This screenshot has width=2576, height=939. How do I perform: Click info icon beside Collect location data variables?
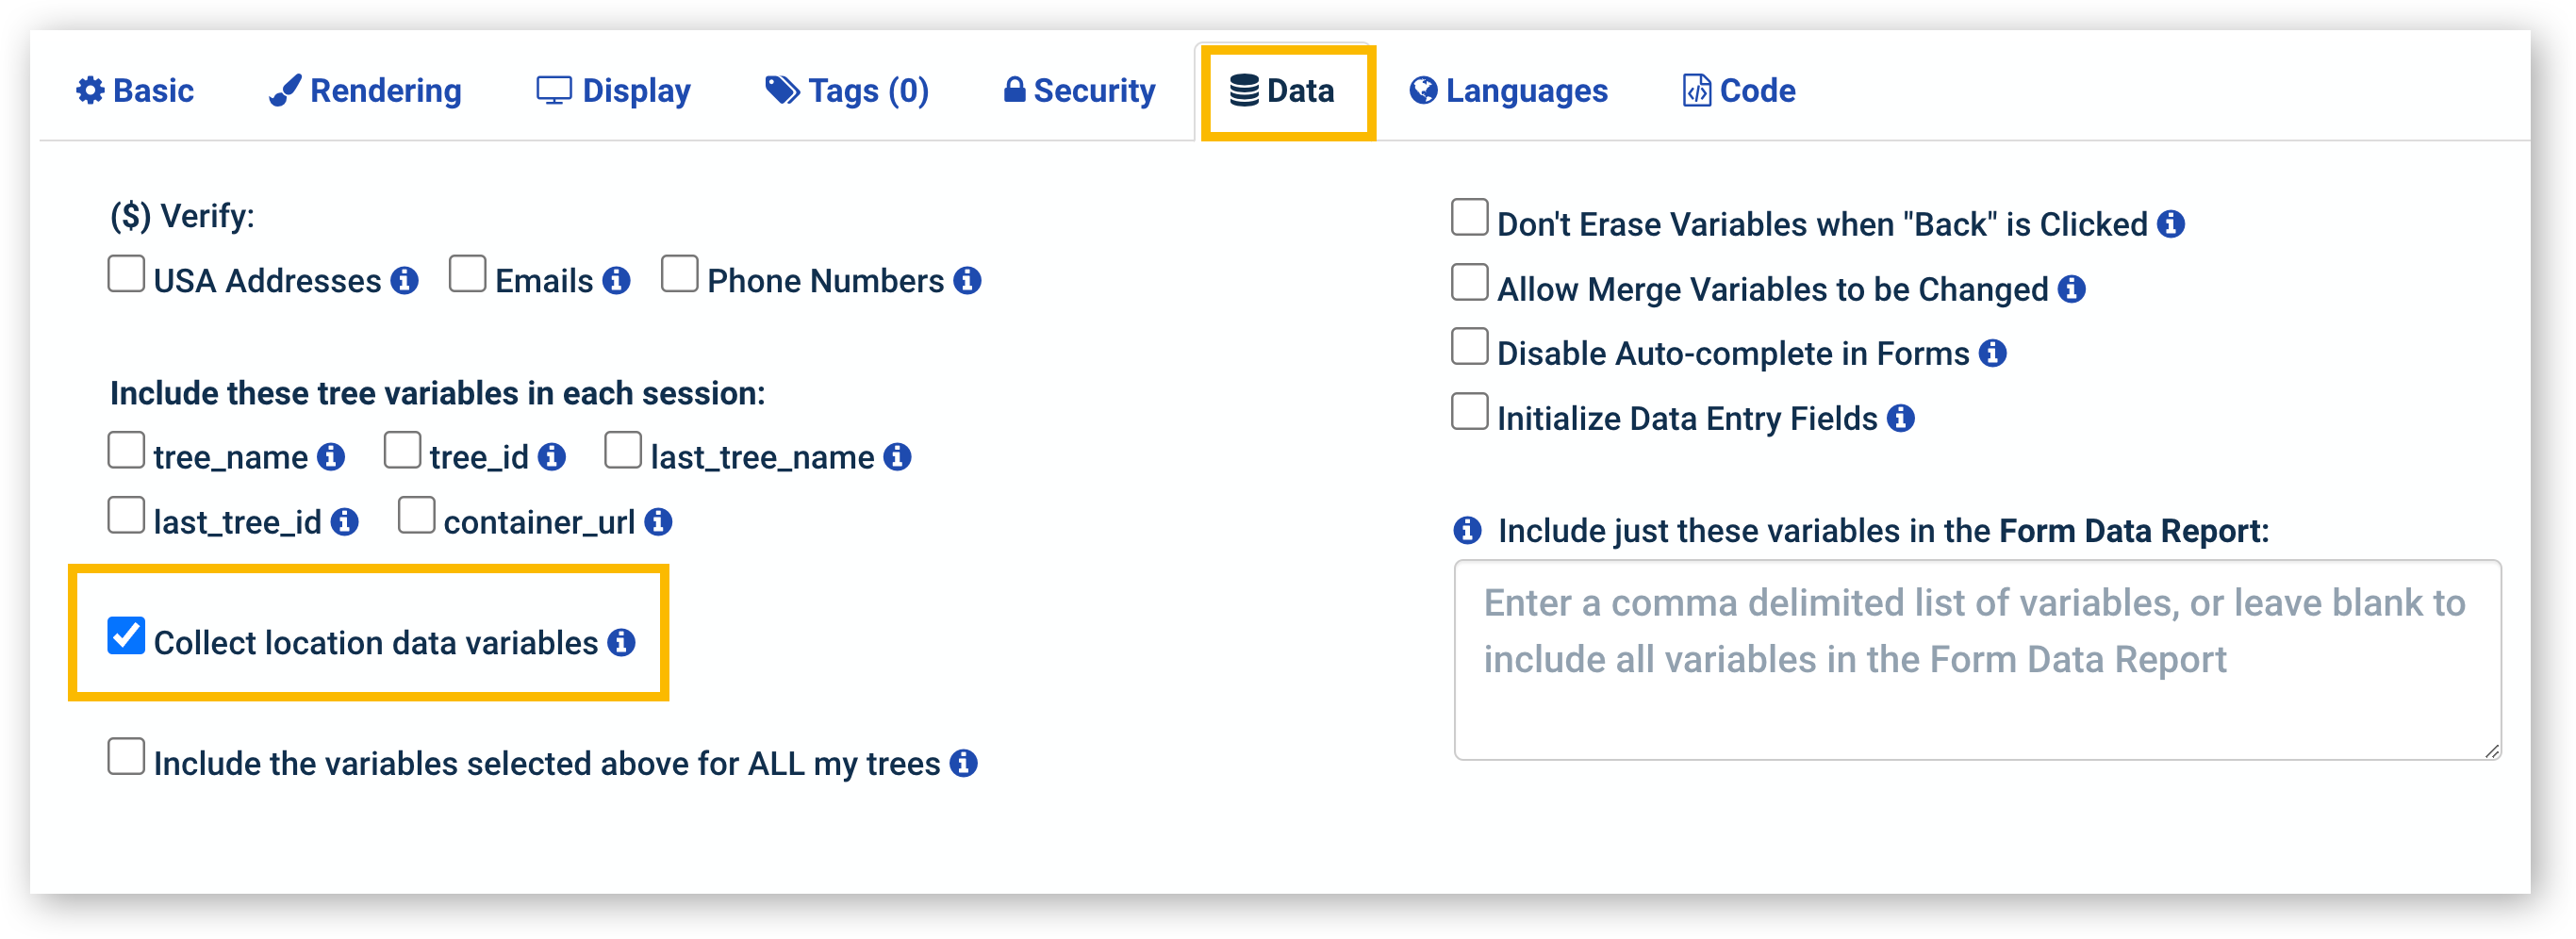point(621,642)
